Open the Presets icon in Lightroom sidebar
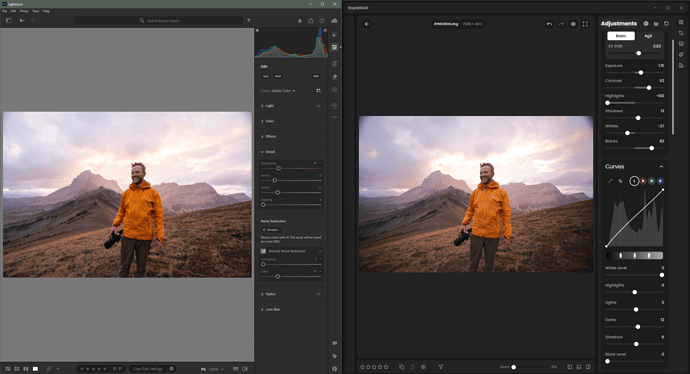Screen dimensions: 690x374 point(334,34)
